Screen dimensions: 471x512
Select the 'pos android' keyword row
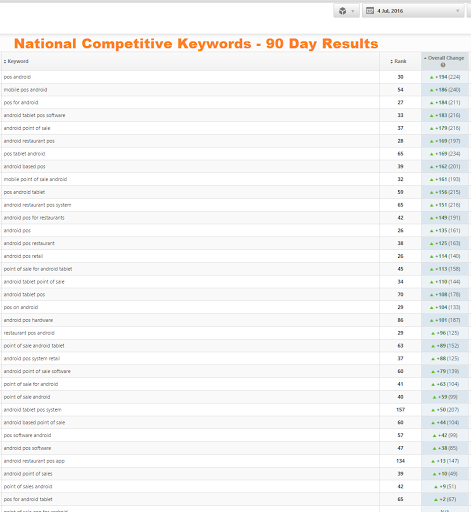click(17, 77)
